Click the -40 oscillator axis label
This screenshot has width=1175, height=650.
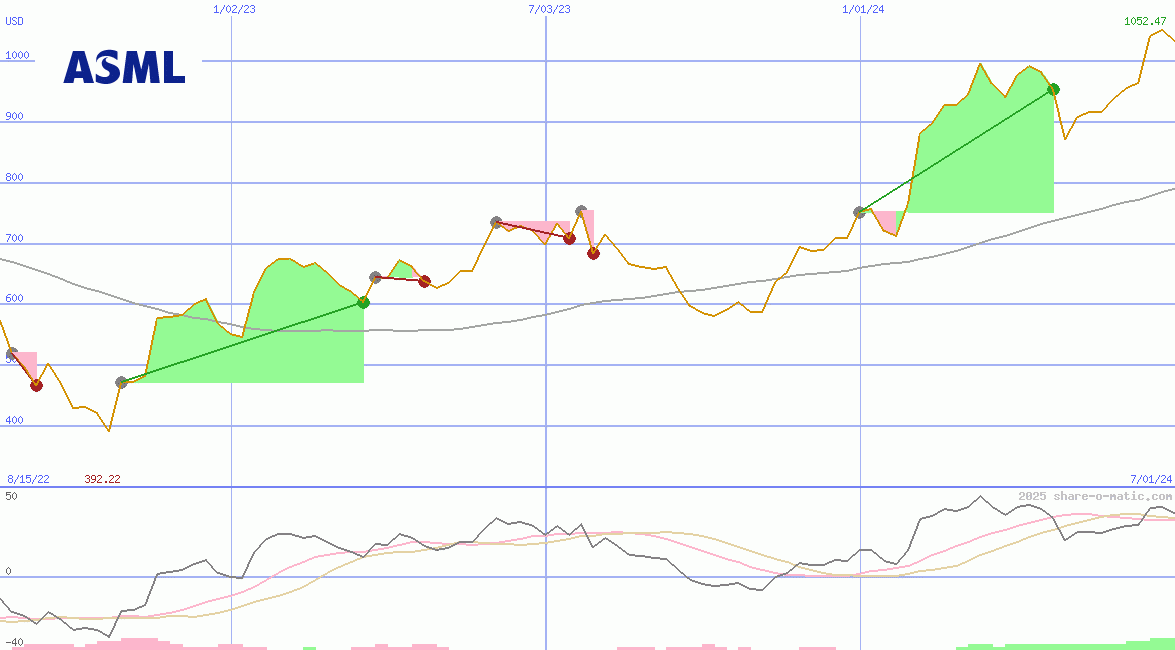coord(14,643)
